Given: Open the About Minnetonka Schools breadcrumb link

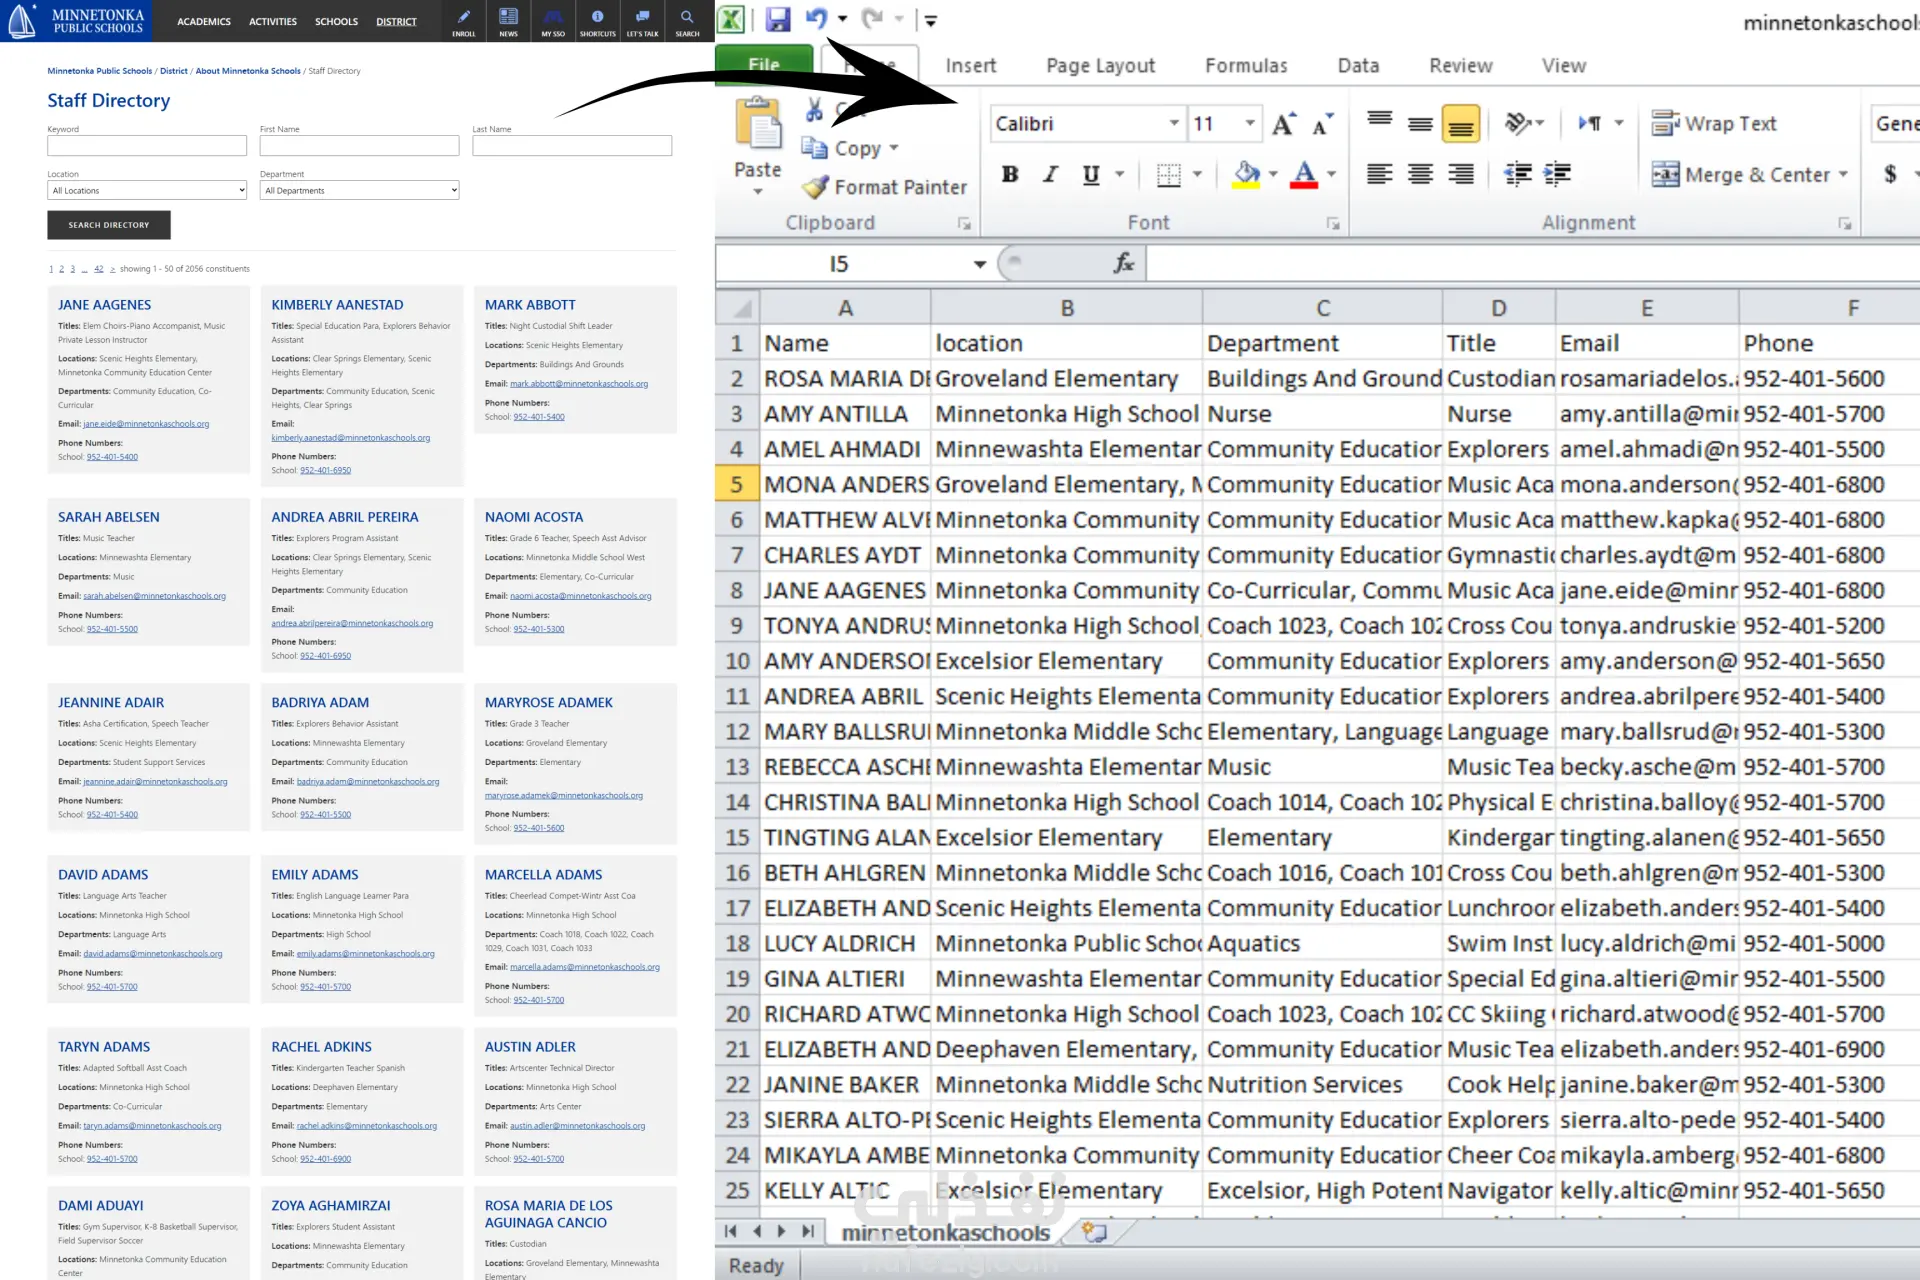Looking at the screenshot, I should pyautogui.click(x=248, y=71).
